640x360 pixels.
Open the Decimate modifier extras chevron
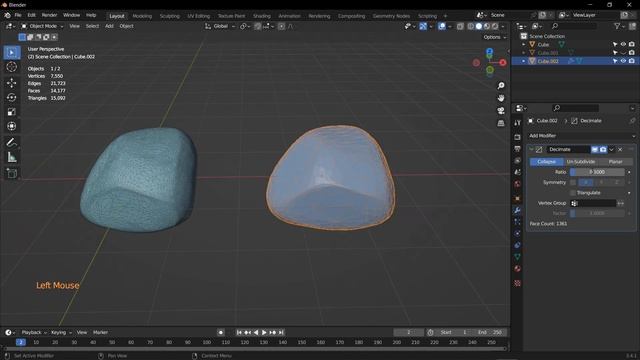pos(611,149)
